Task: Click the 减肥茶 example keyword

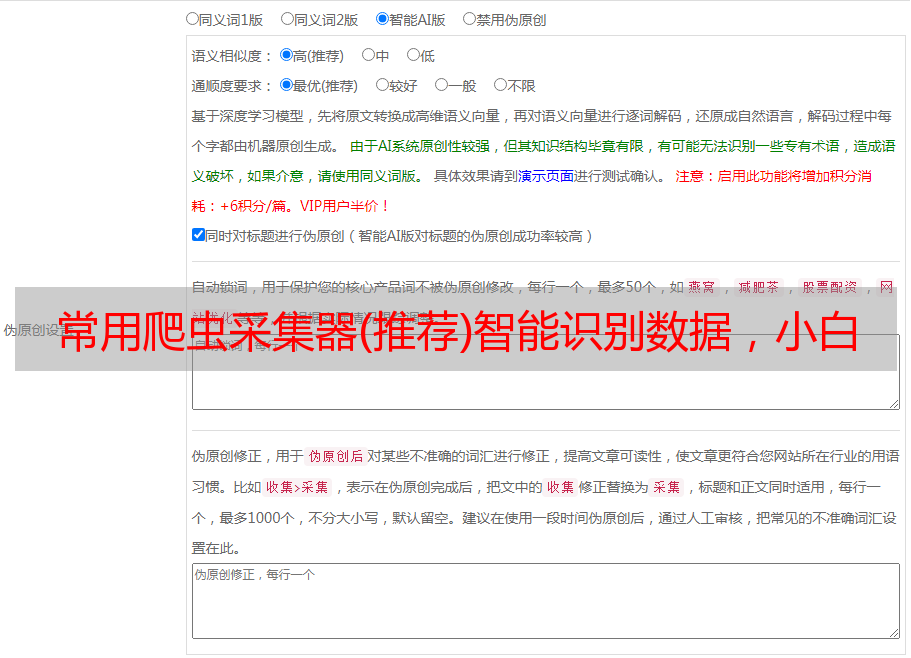Action: (758, 287)
